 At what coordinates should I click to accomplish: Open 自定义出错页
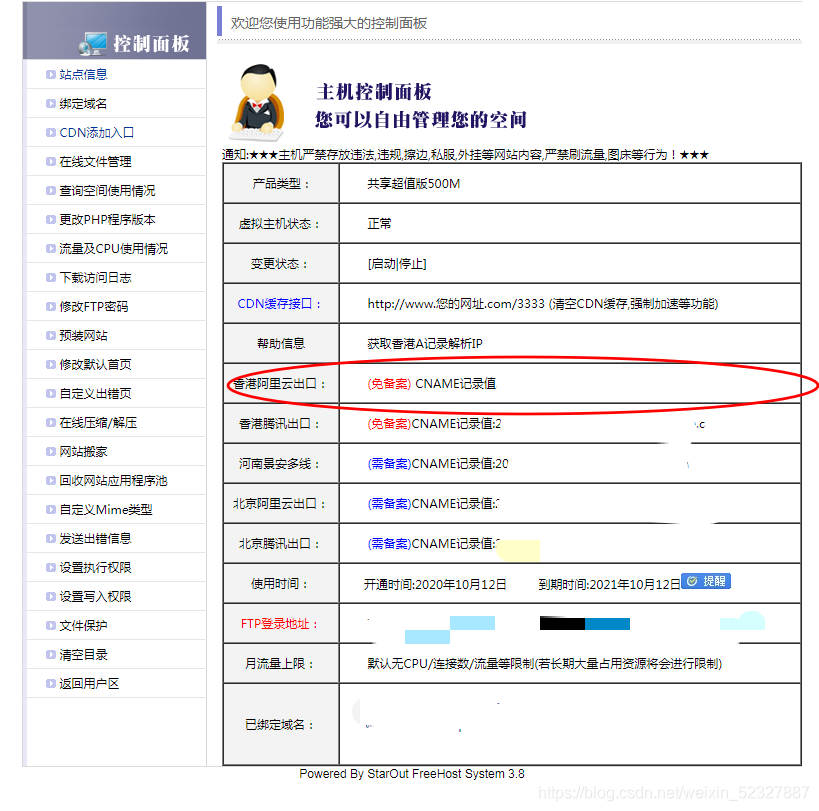click(95, 394)
